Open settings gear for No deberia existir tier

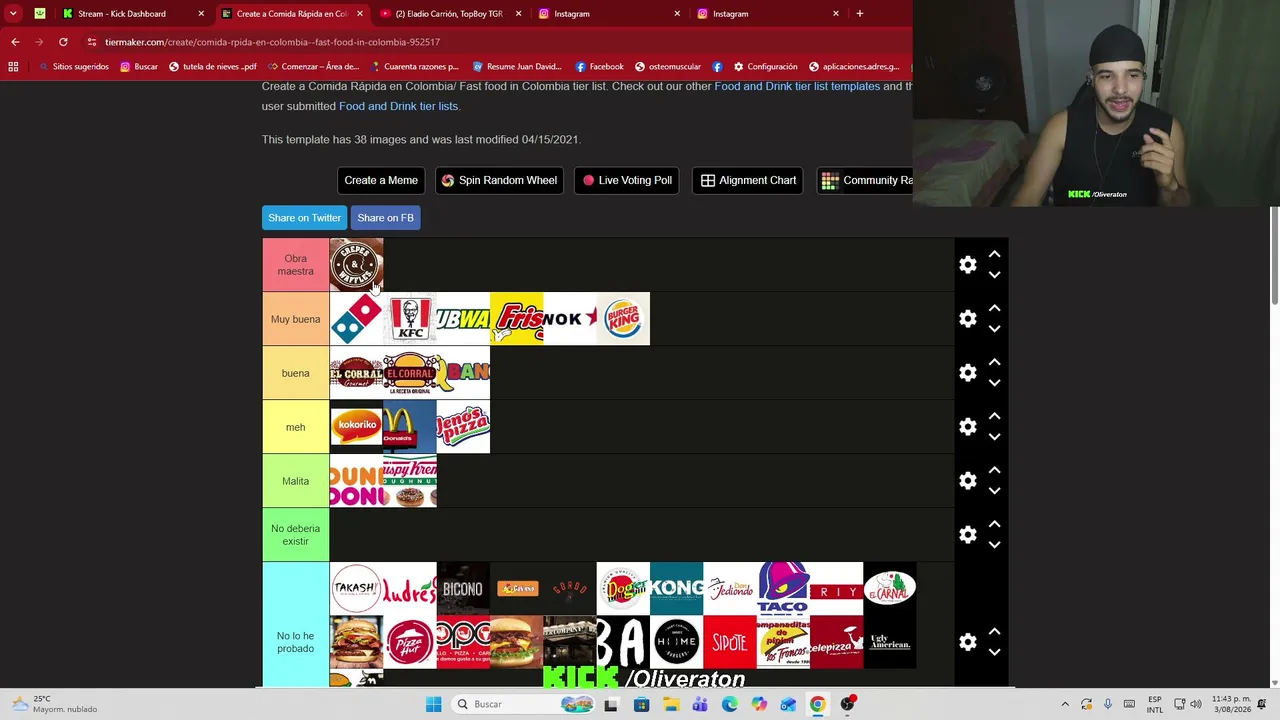point(967,535)
